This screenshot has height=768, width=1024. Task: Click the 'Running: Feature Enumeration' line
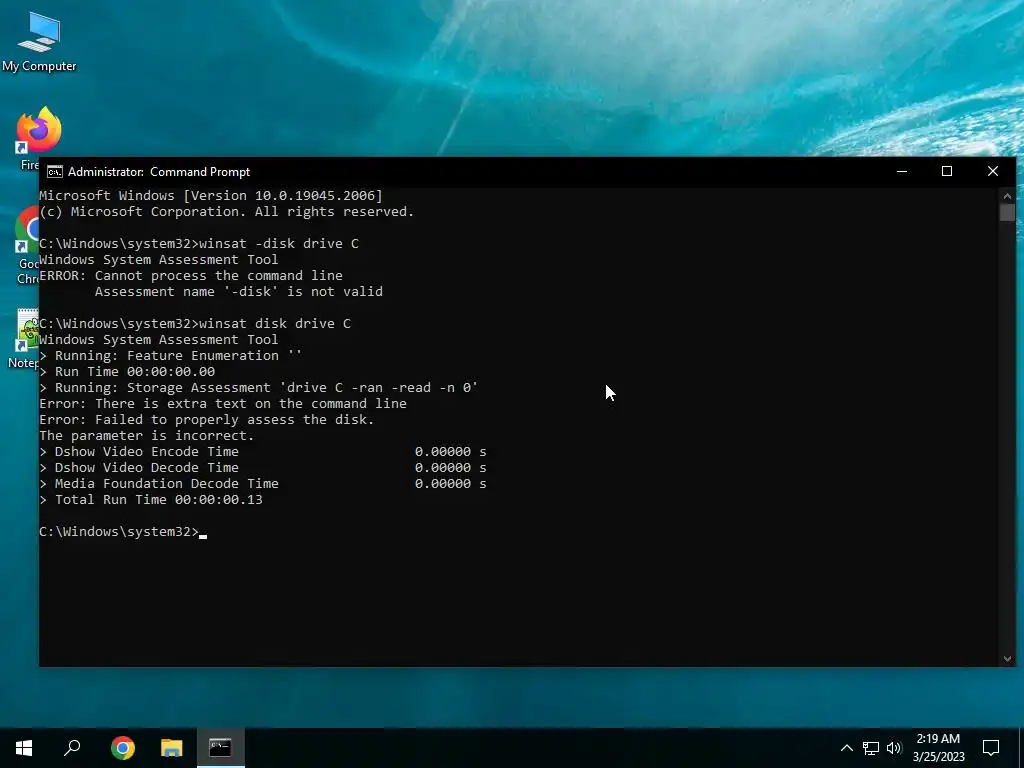click(170, 356)
